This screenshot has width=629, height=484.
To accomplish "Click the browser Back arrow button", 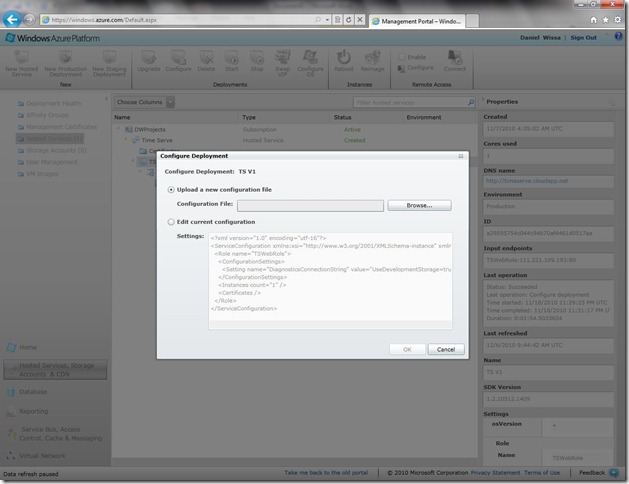I will [13, 19].
